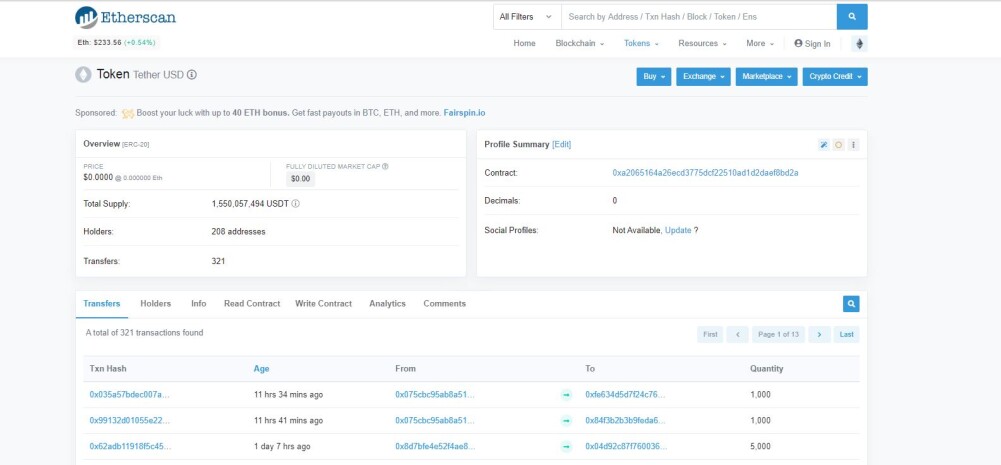Screen dimensions: 1001x465
Task: Click the Fully Diluted Market Cap help icon
Action: (x=386, y=166)
